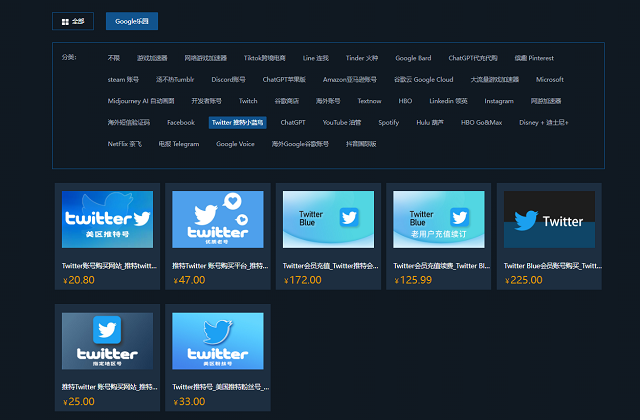Select the HBO category

(405, 101)
